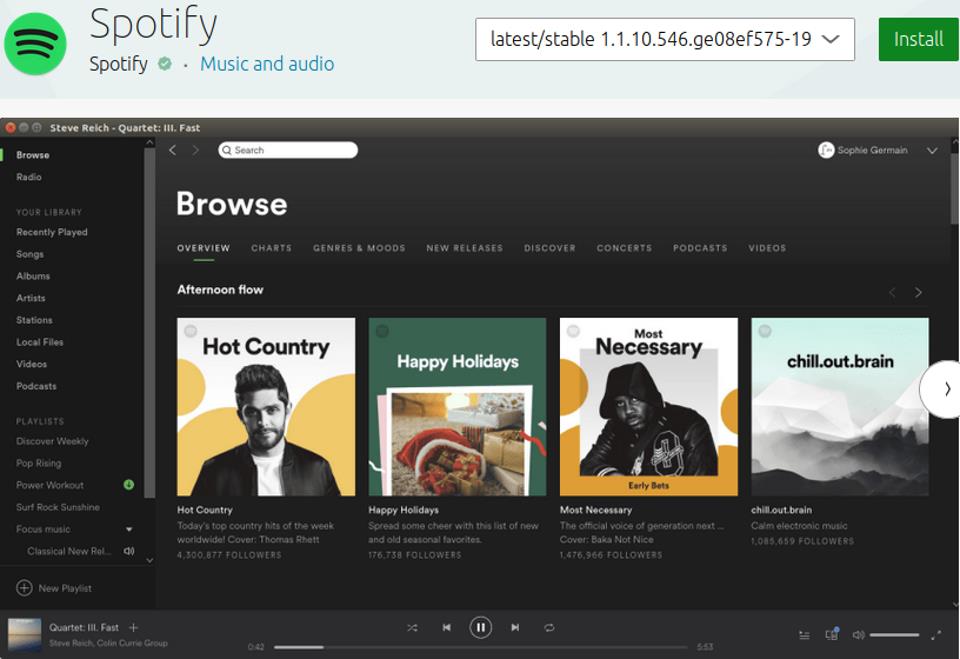Open the Hot Country playlist cover
This screenshot has height=659, width=960.
click(266, 407)
